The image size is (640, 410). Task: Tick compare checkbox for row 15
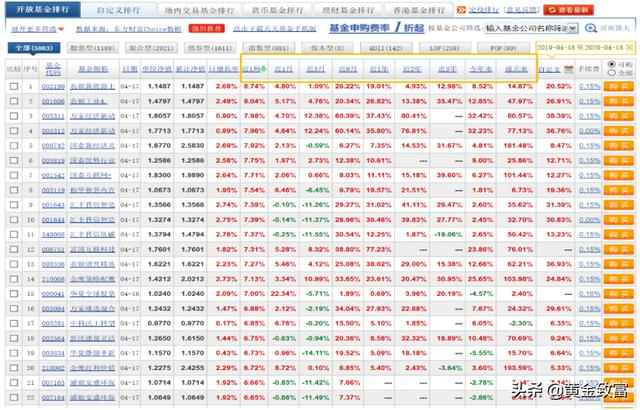[x=14, y=294]
